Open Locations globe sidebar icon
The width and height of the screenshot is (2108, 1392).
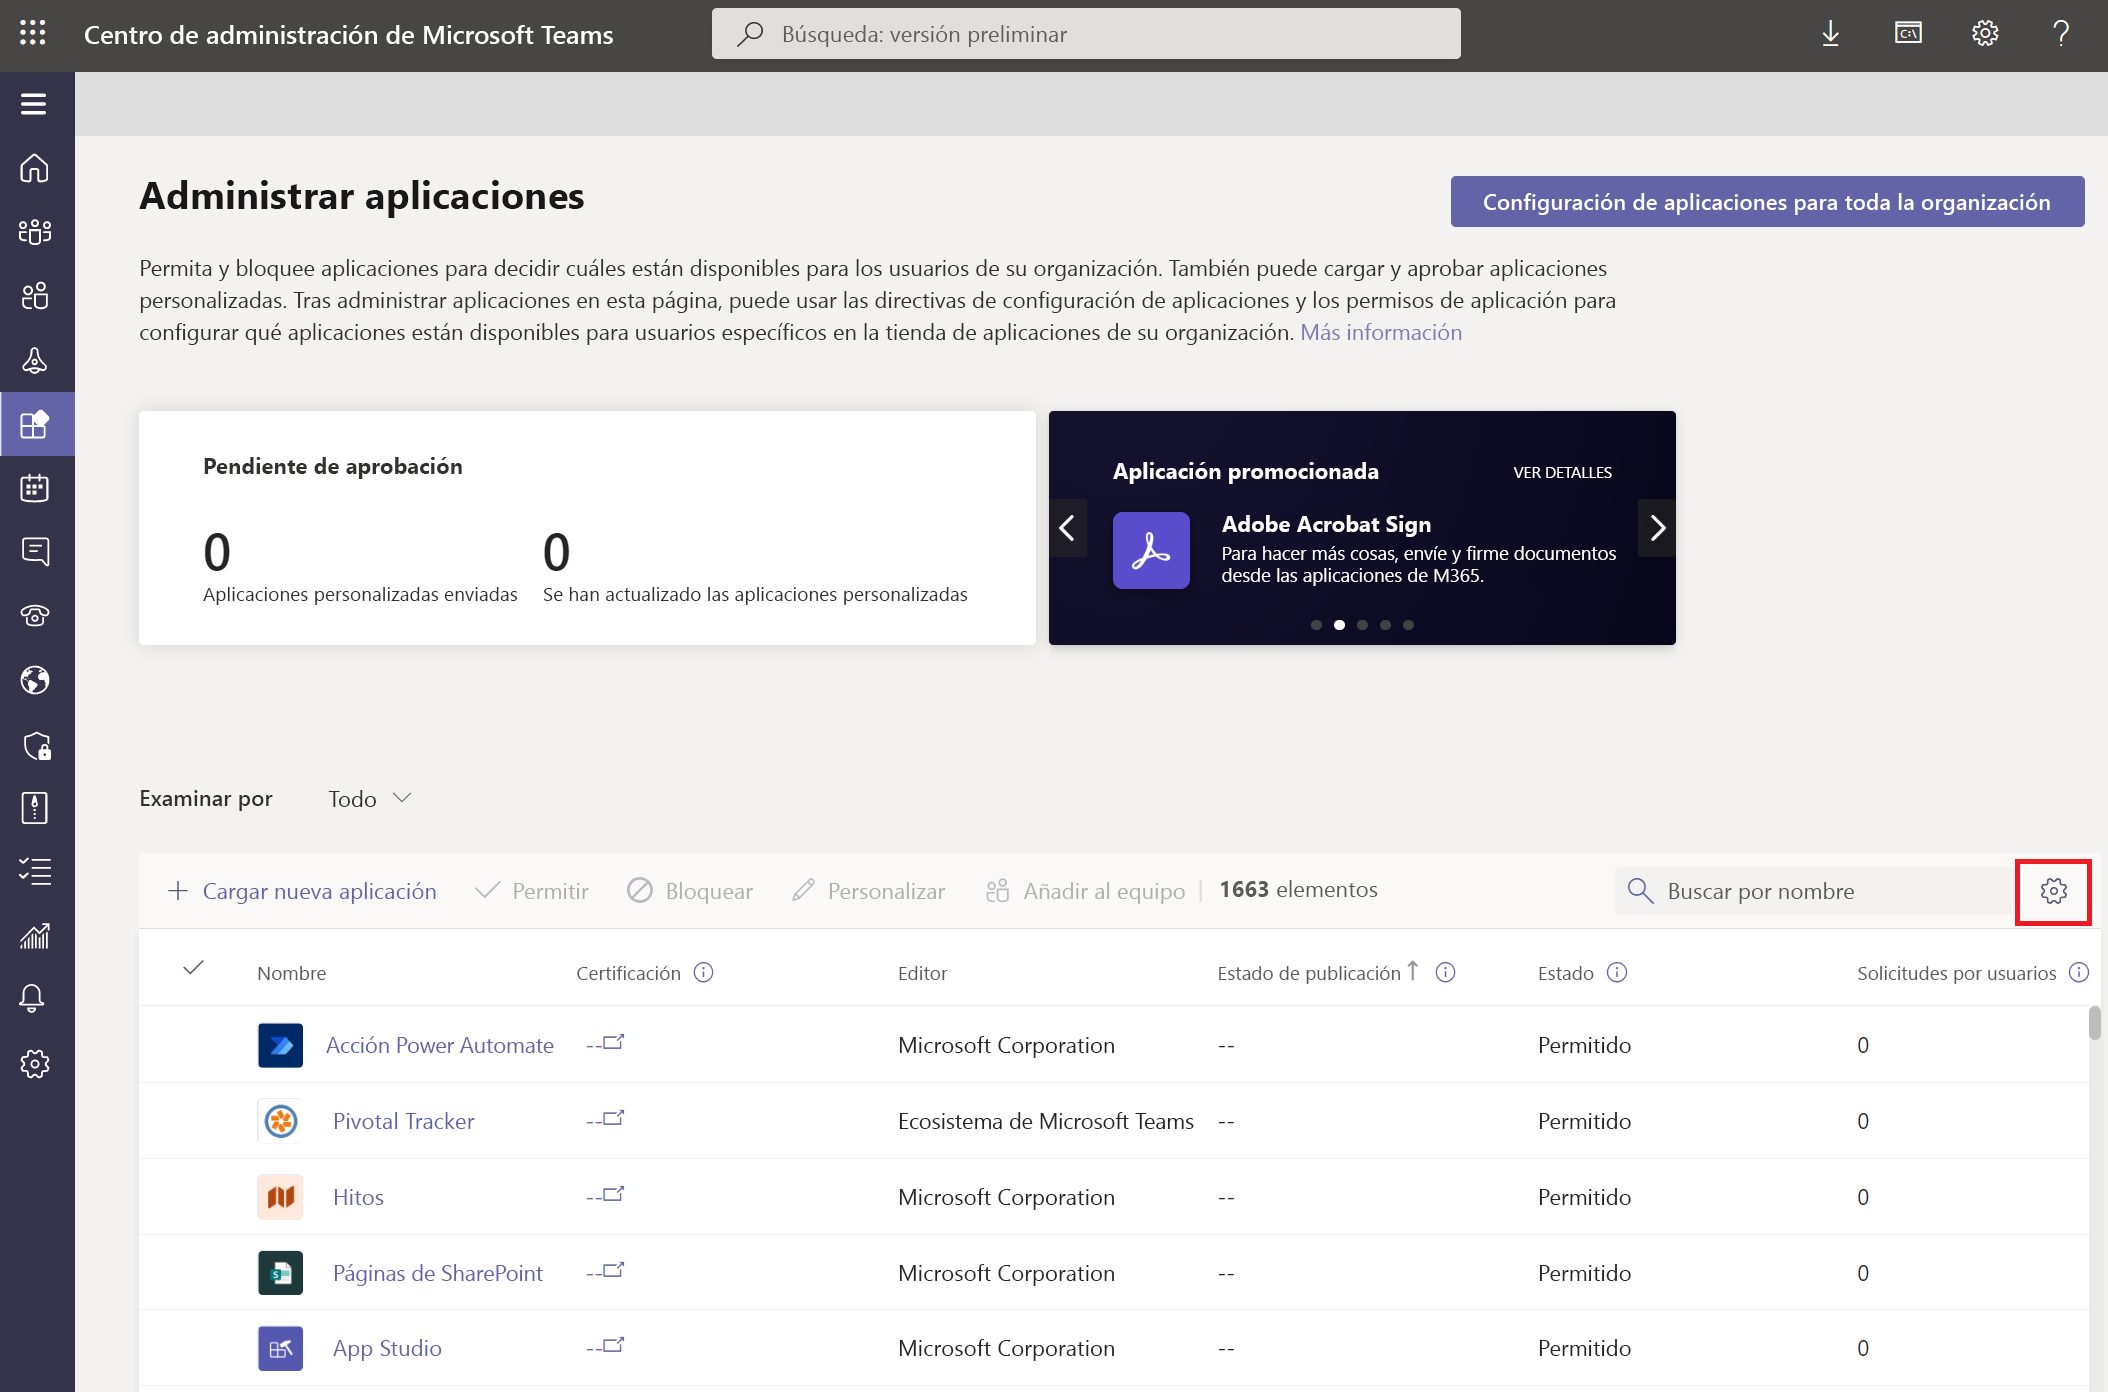(x=35, y=680)
